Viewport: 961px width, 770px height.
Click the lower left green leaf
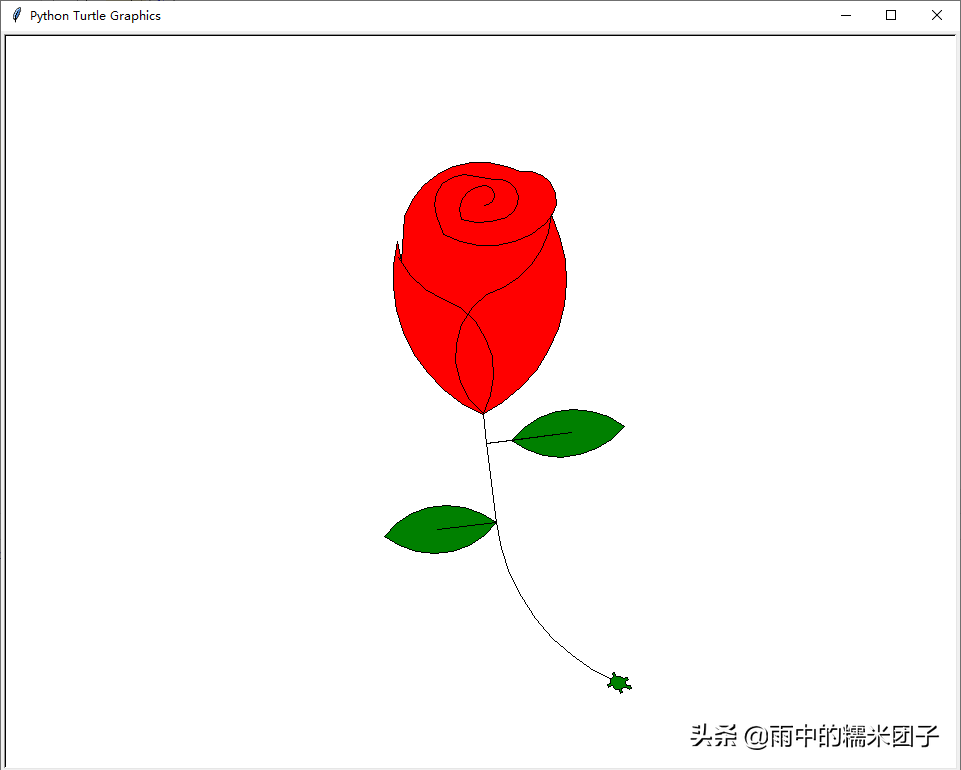[x=440, y=529]
